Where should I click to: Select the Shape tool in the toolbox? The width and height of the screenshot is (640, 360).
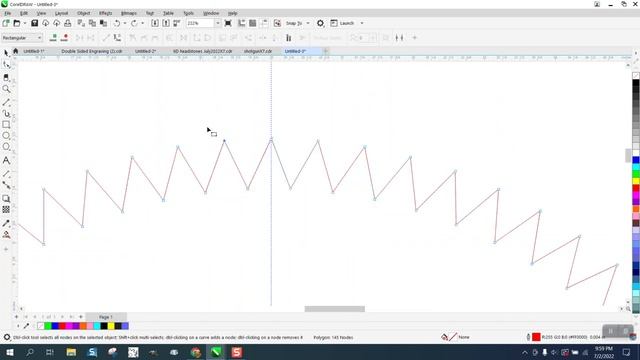point(6,65)
